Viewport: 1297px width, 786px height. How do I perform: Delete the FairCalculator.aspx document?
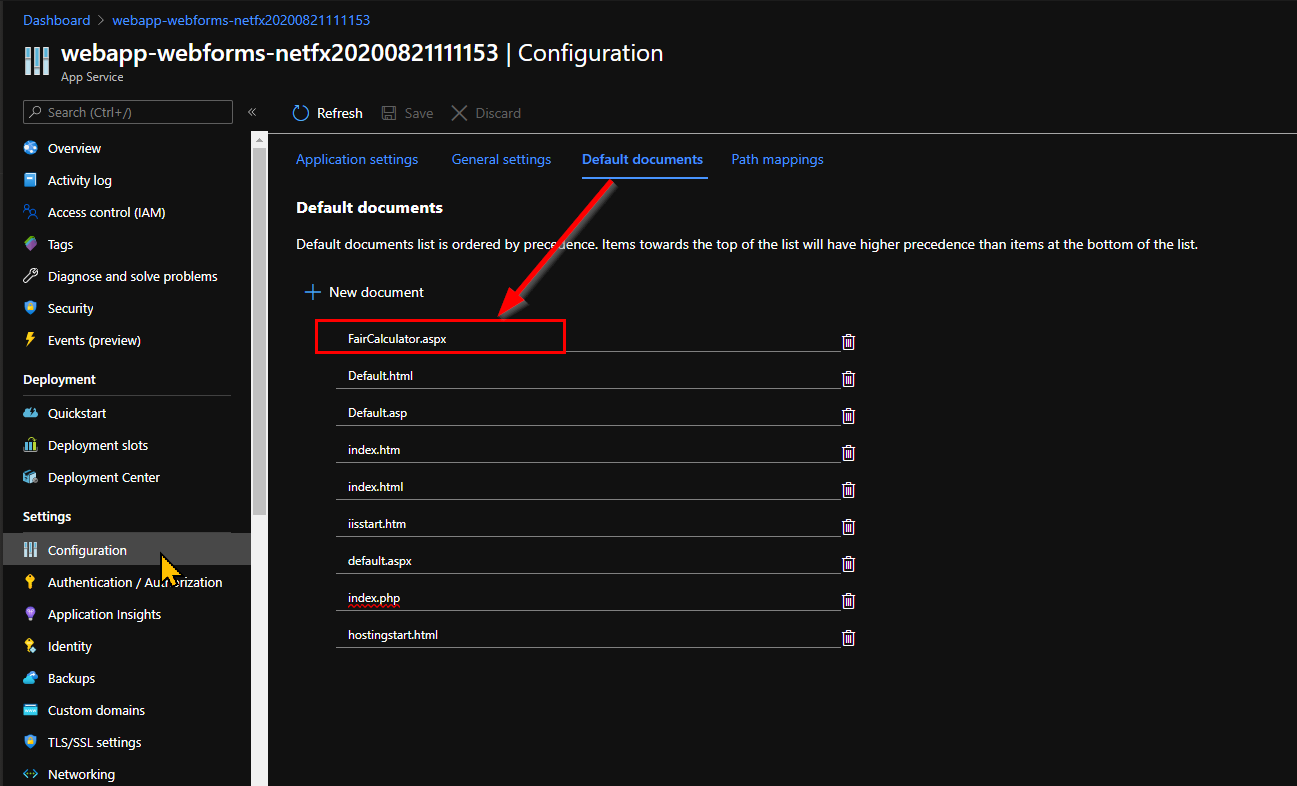848,342
